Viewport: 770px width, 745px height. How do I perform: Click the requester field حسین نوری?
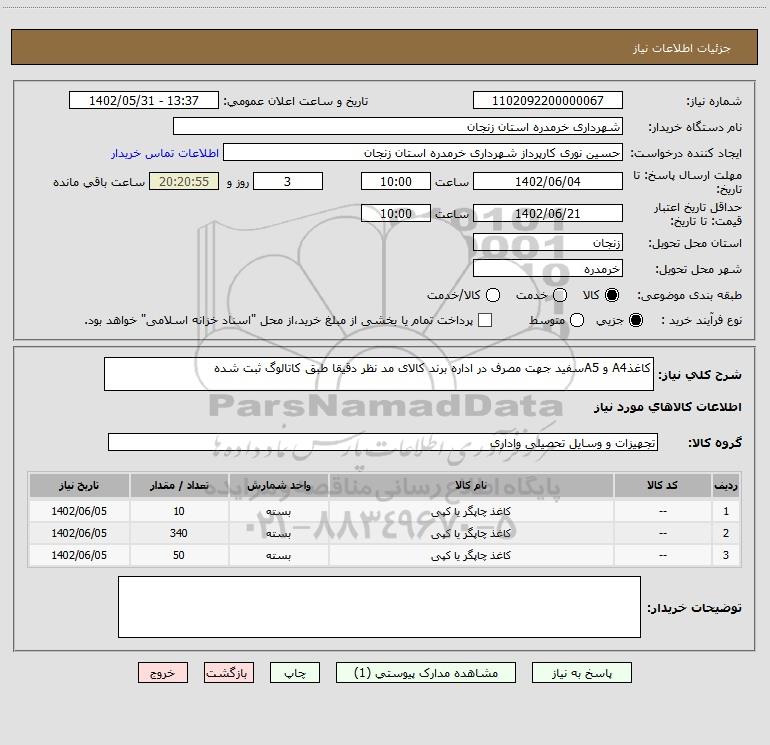coord(423,152)
